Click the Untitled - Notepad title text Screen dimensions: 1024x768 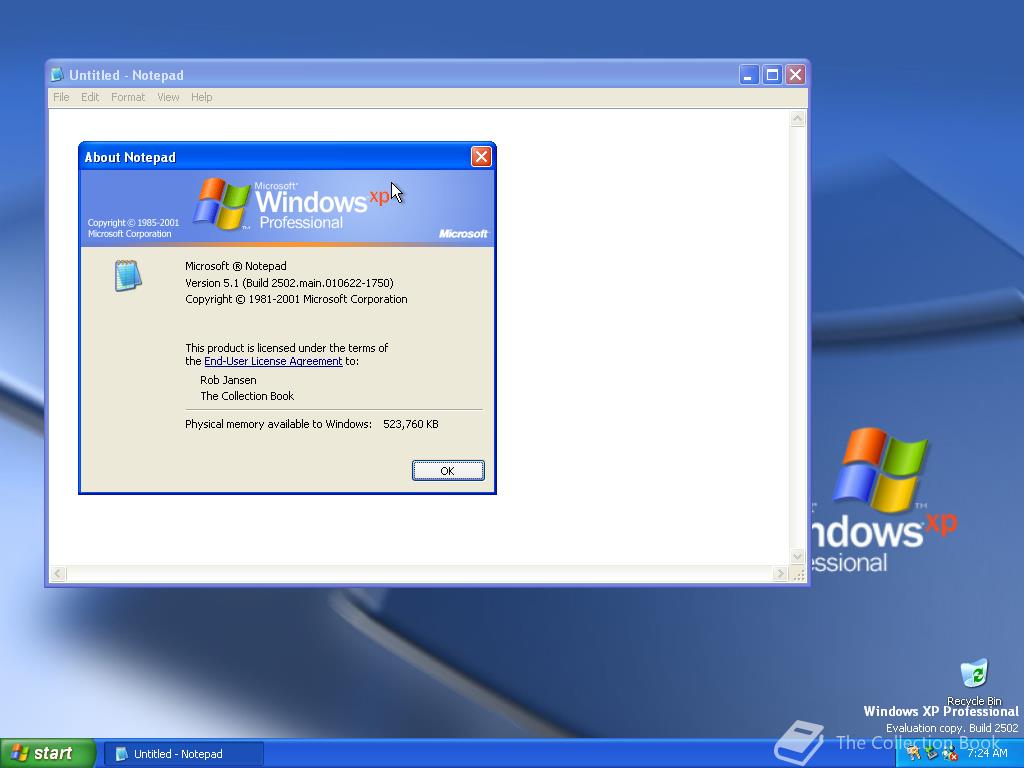(126, 75)
